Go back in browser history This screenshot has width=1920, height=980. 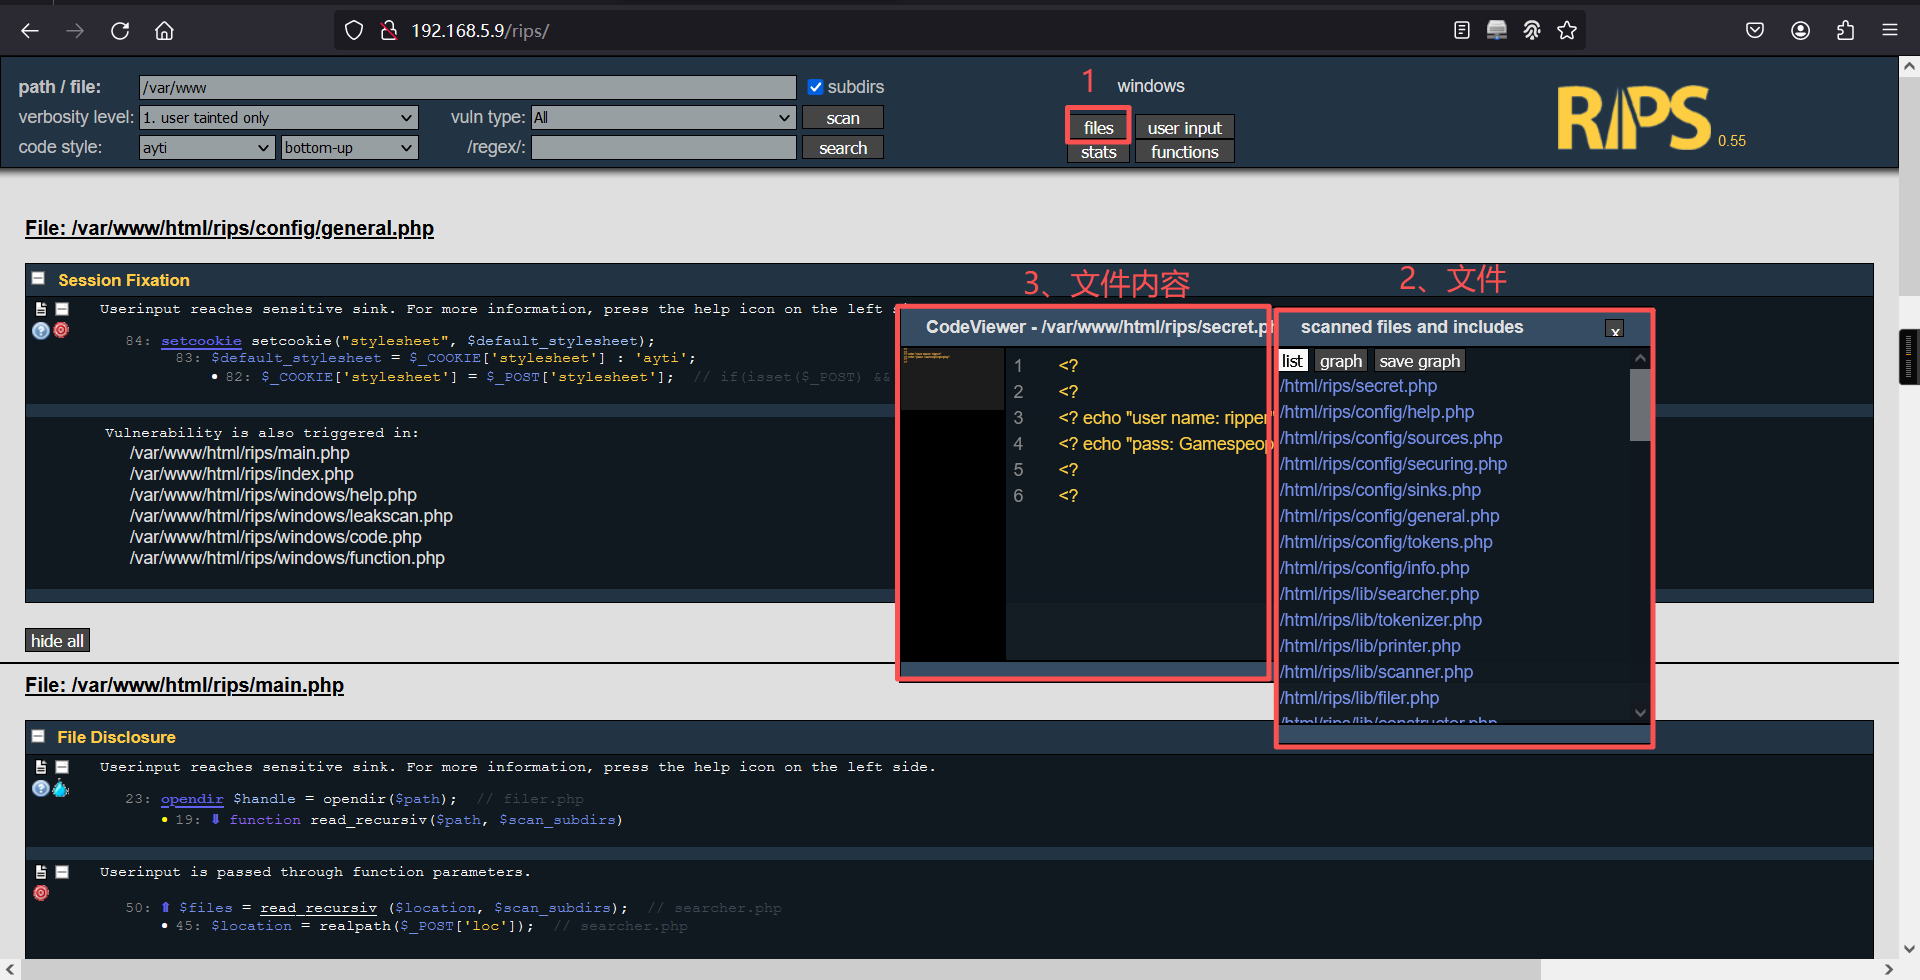[x=30, y=31]
